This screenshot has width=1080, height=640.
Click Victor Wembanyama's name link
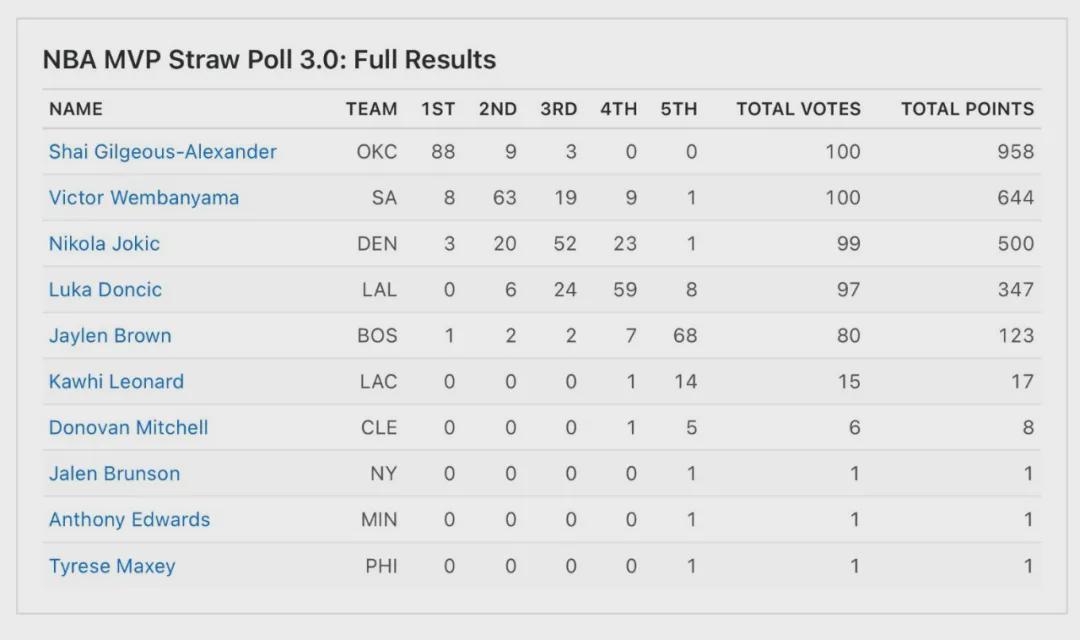coord(144,198)
